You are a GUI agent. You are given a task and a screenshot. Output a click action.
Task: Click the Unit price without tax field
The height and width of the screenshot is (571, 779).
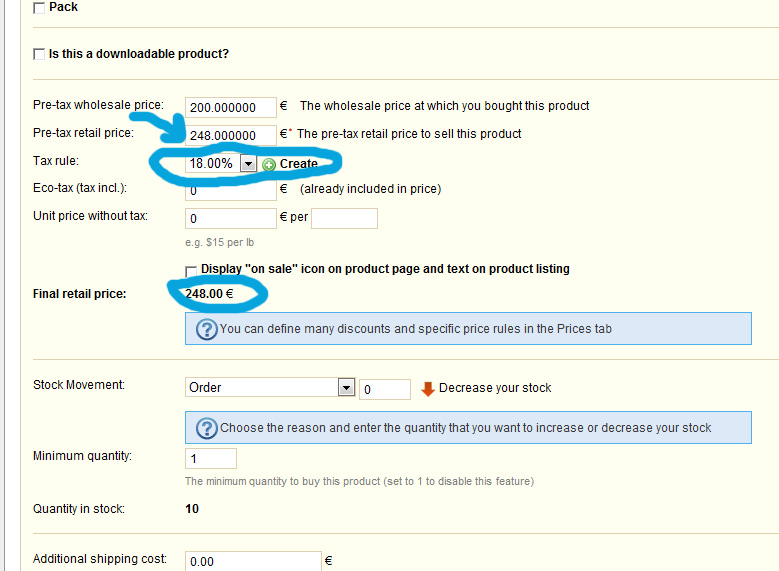(231, 218)
